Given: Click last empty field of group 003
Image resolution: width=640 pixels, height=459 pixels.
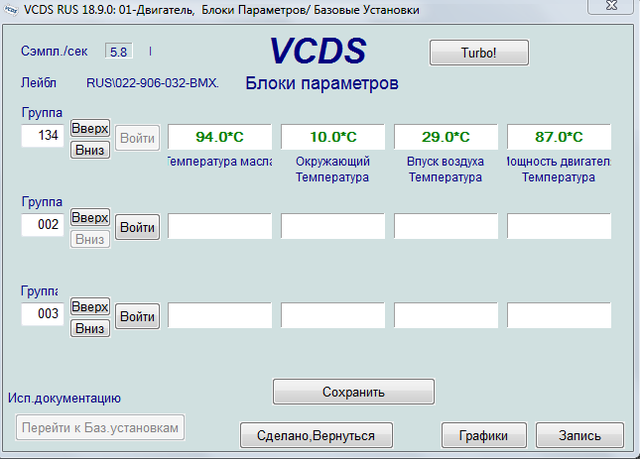Looking at the screenshot, I should (559, 315).
